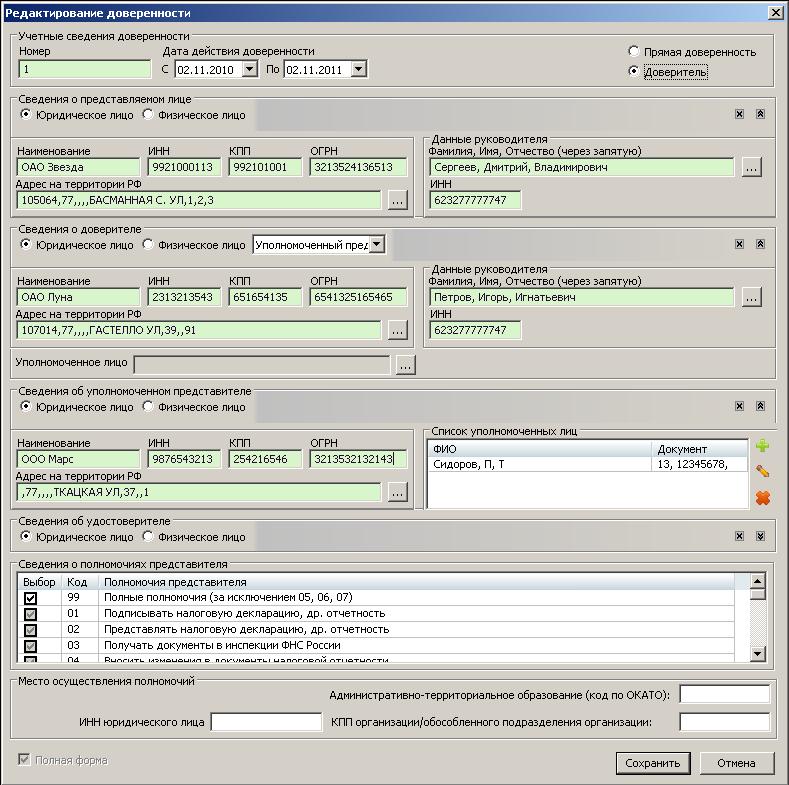Screen dimensions: 789x785
Task: Click the ОАО Луна name field
Action: point(78,297)
